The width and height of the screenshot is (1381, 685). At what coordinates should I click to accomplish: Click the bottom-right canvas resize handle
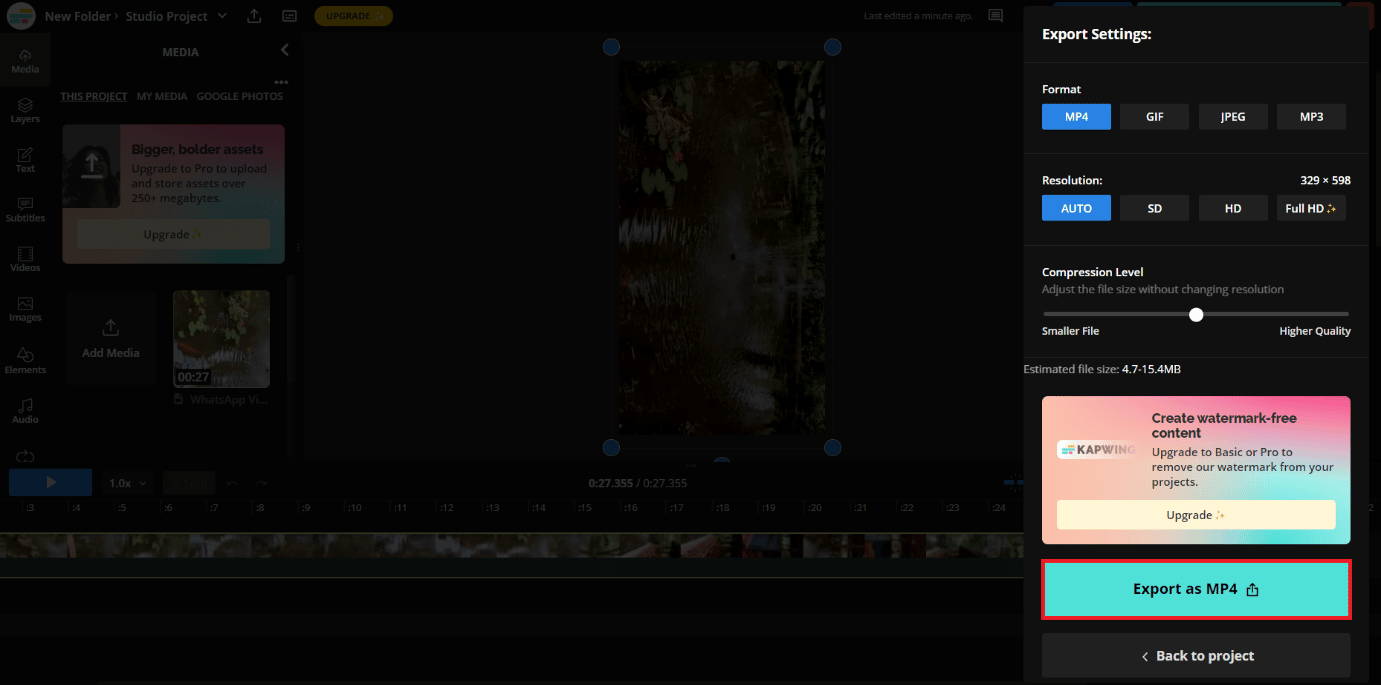(832, 447)
